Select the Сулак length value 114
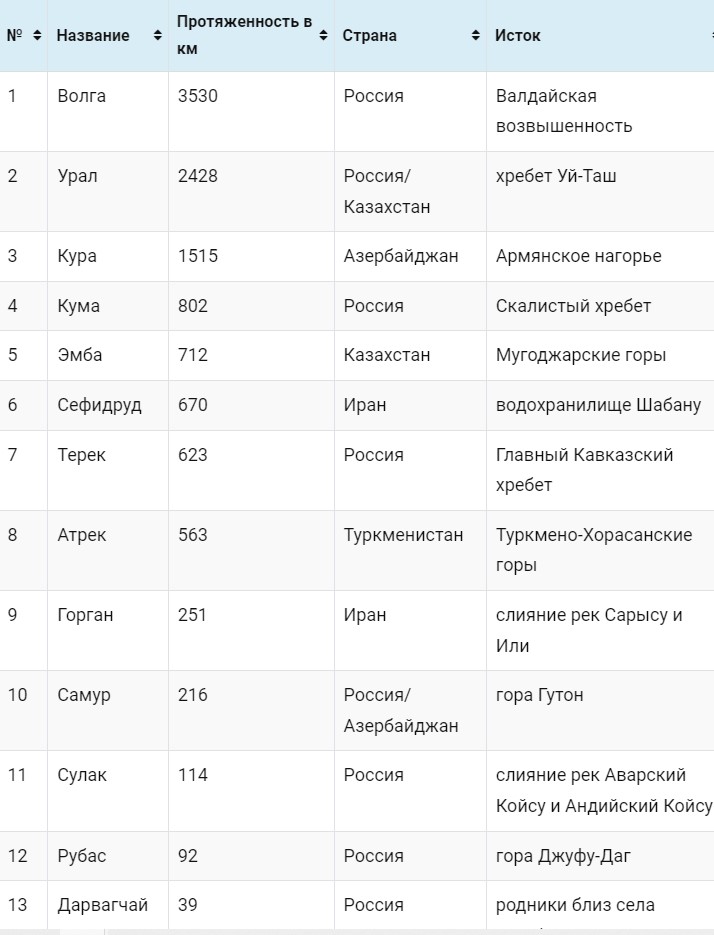Screen dimensions: 714x935 193,775
